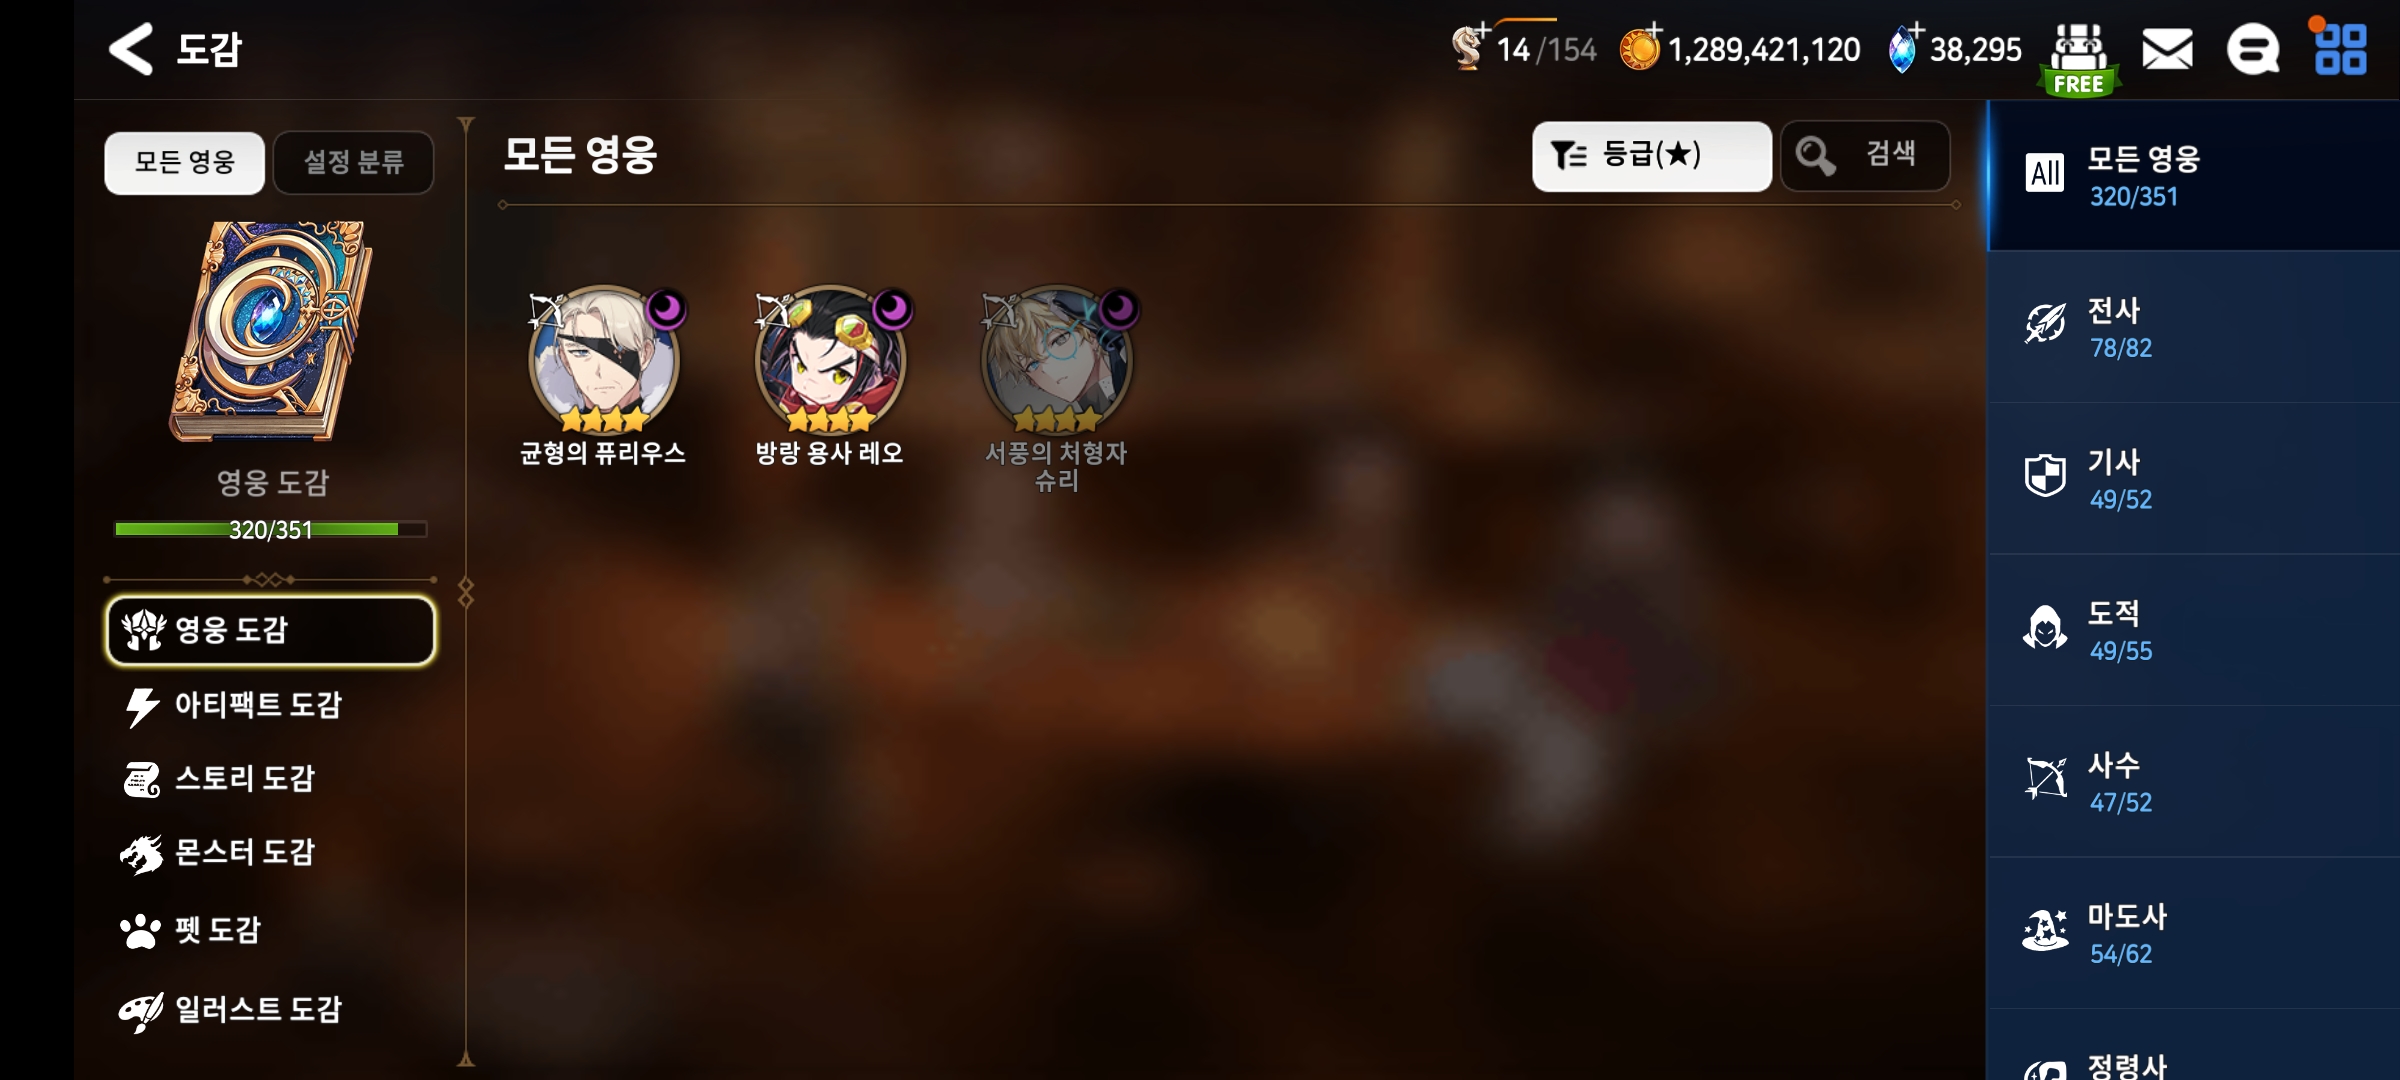Image resolution: width=2400 pixels, height=1080 pixels.
Task: Add skystones via the crystal icon
Action: pyautogui.click(x=1904, y=47)
